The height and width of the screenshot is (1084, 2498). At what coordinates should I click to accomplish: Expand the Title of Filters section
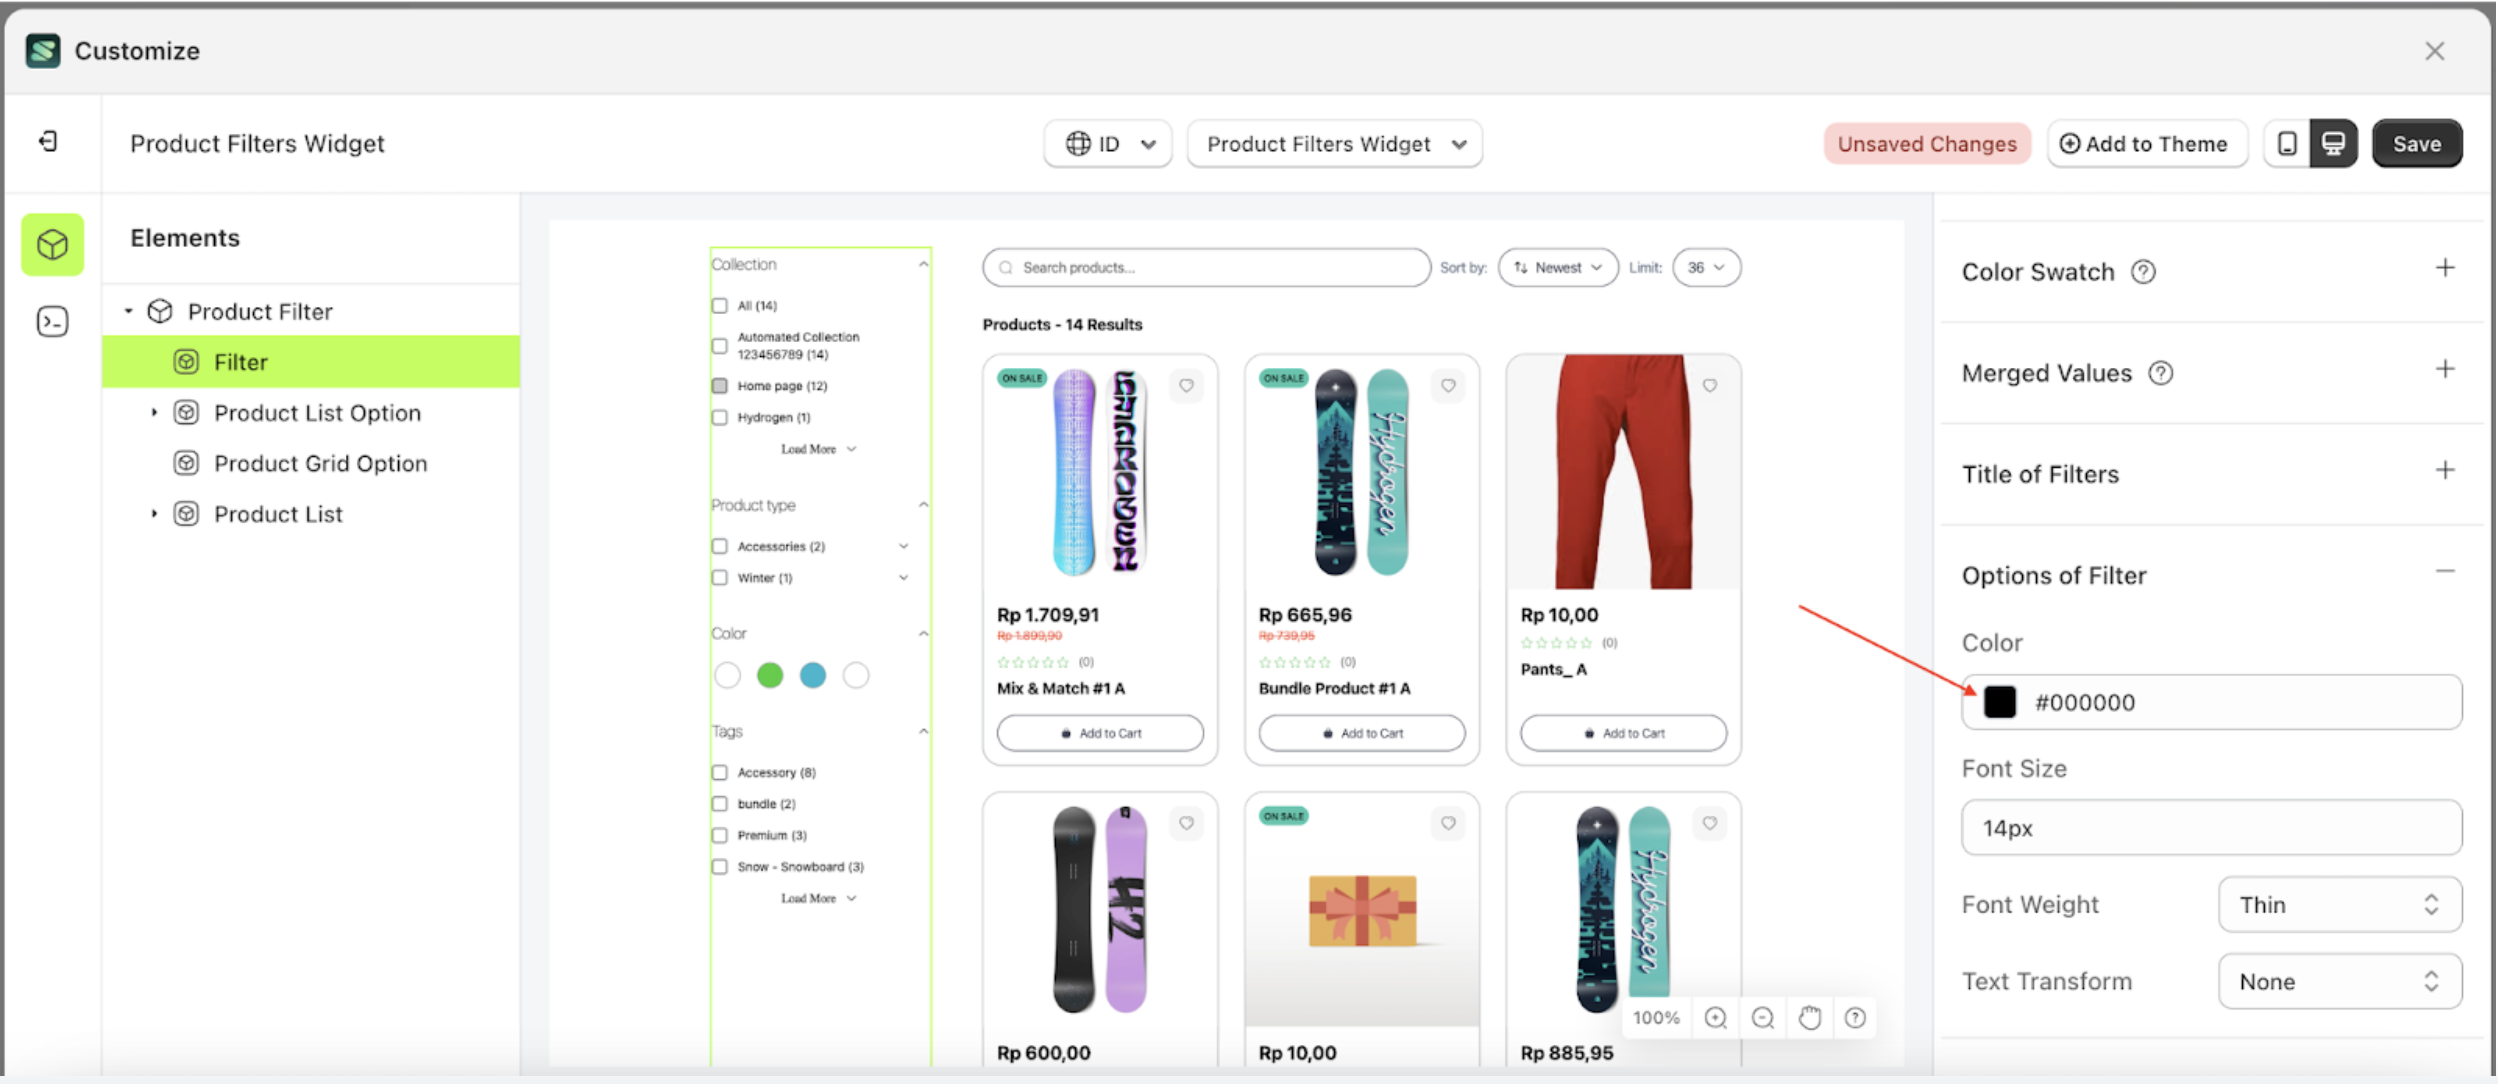(2444, 471)
